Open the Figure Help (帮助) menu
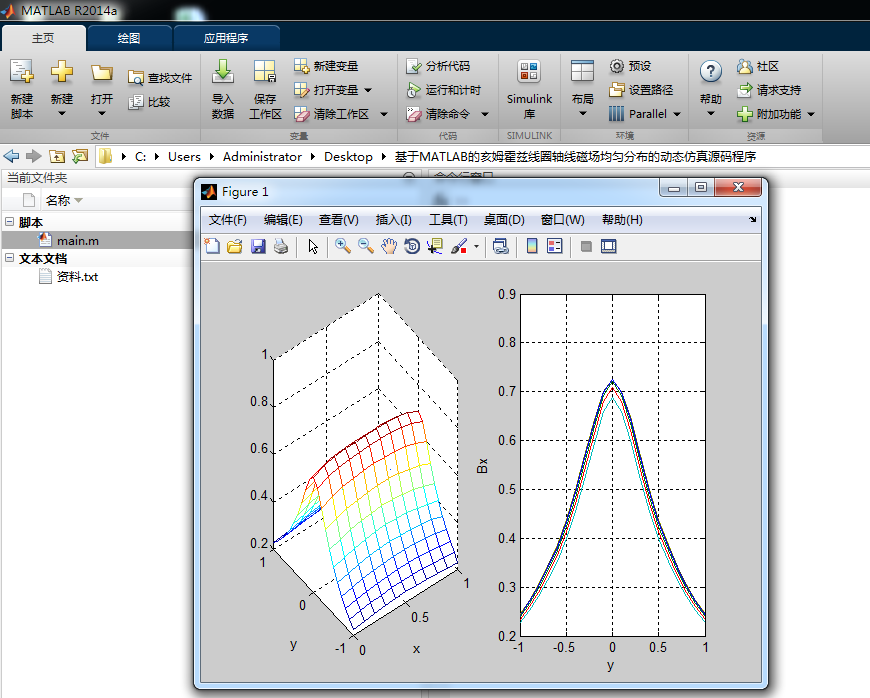Screen dimensions: 870x698 pos(622,220)
